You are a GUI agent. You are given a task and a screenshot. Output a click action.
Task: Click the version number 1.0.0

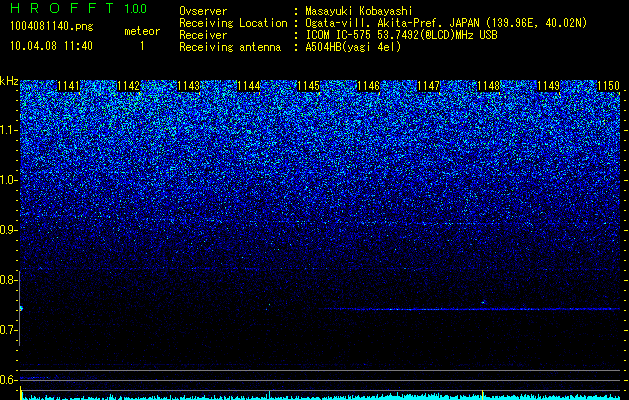coord(136,8)
